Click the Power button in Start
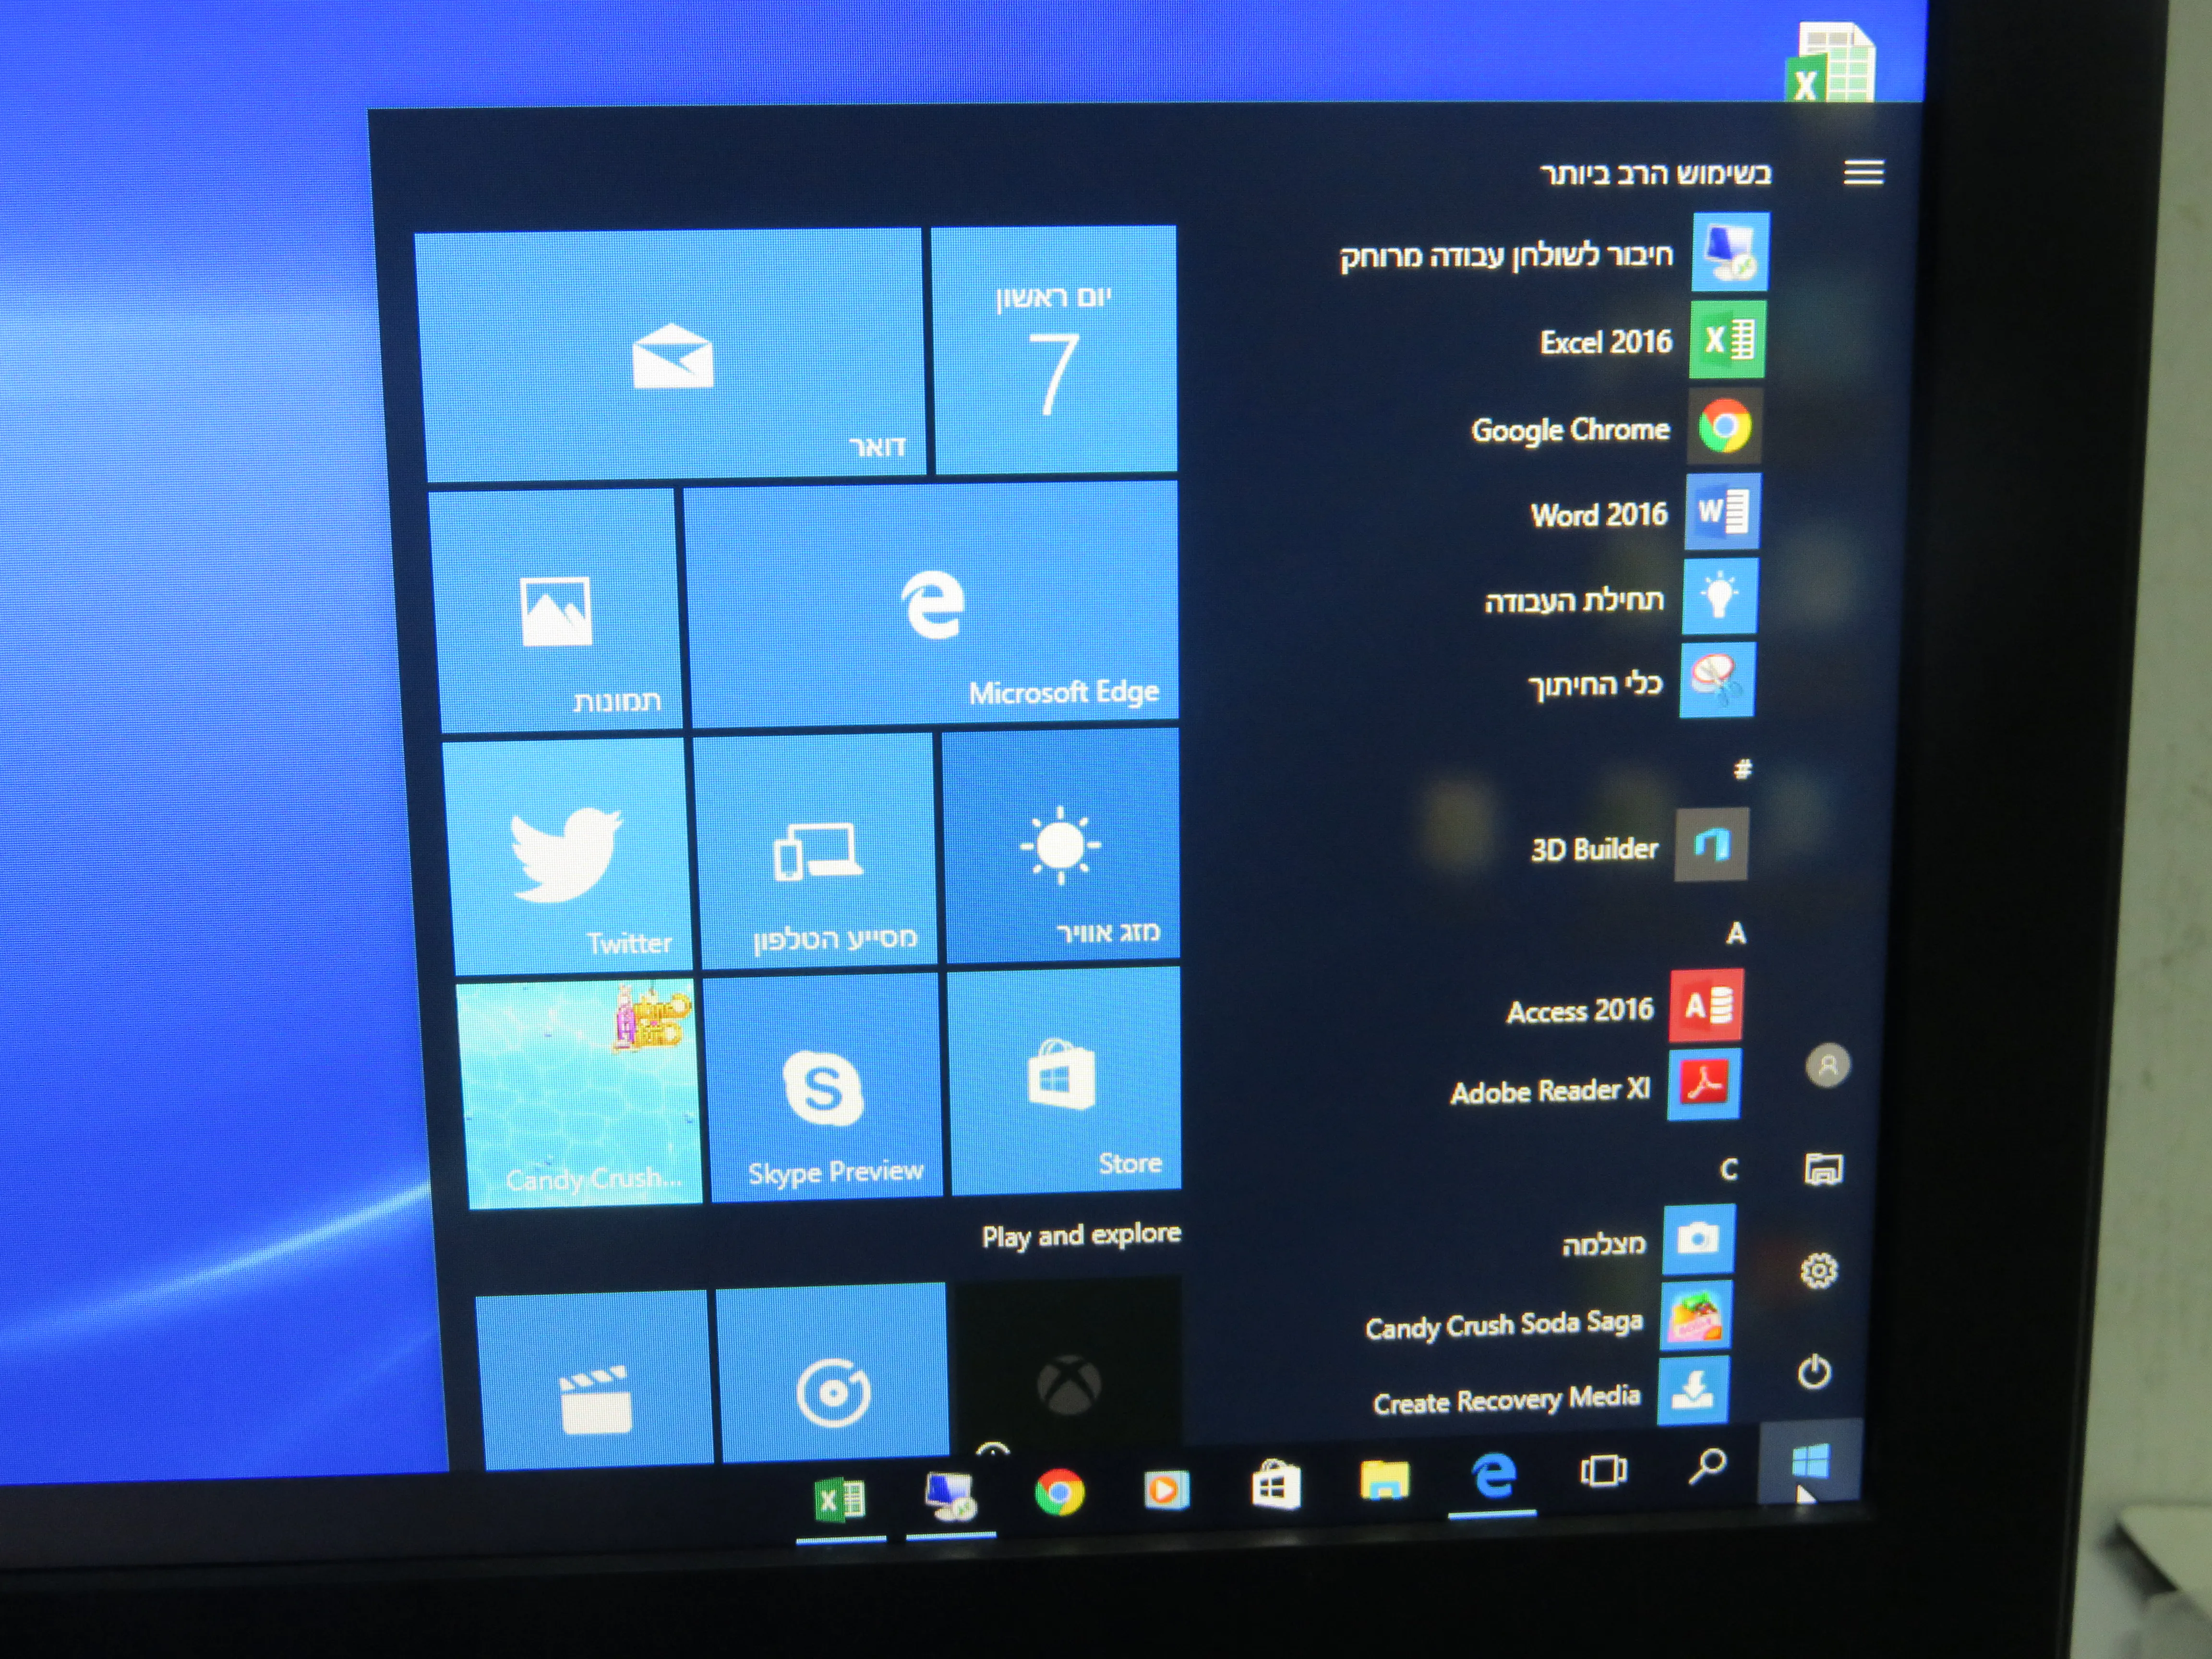The image size is (2212, 1659). coord(1814,1371)
